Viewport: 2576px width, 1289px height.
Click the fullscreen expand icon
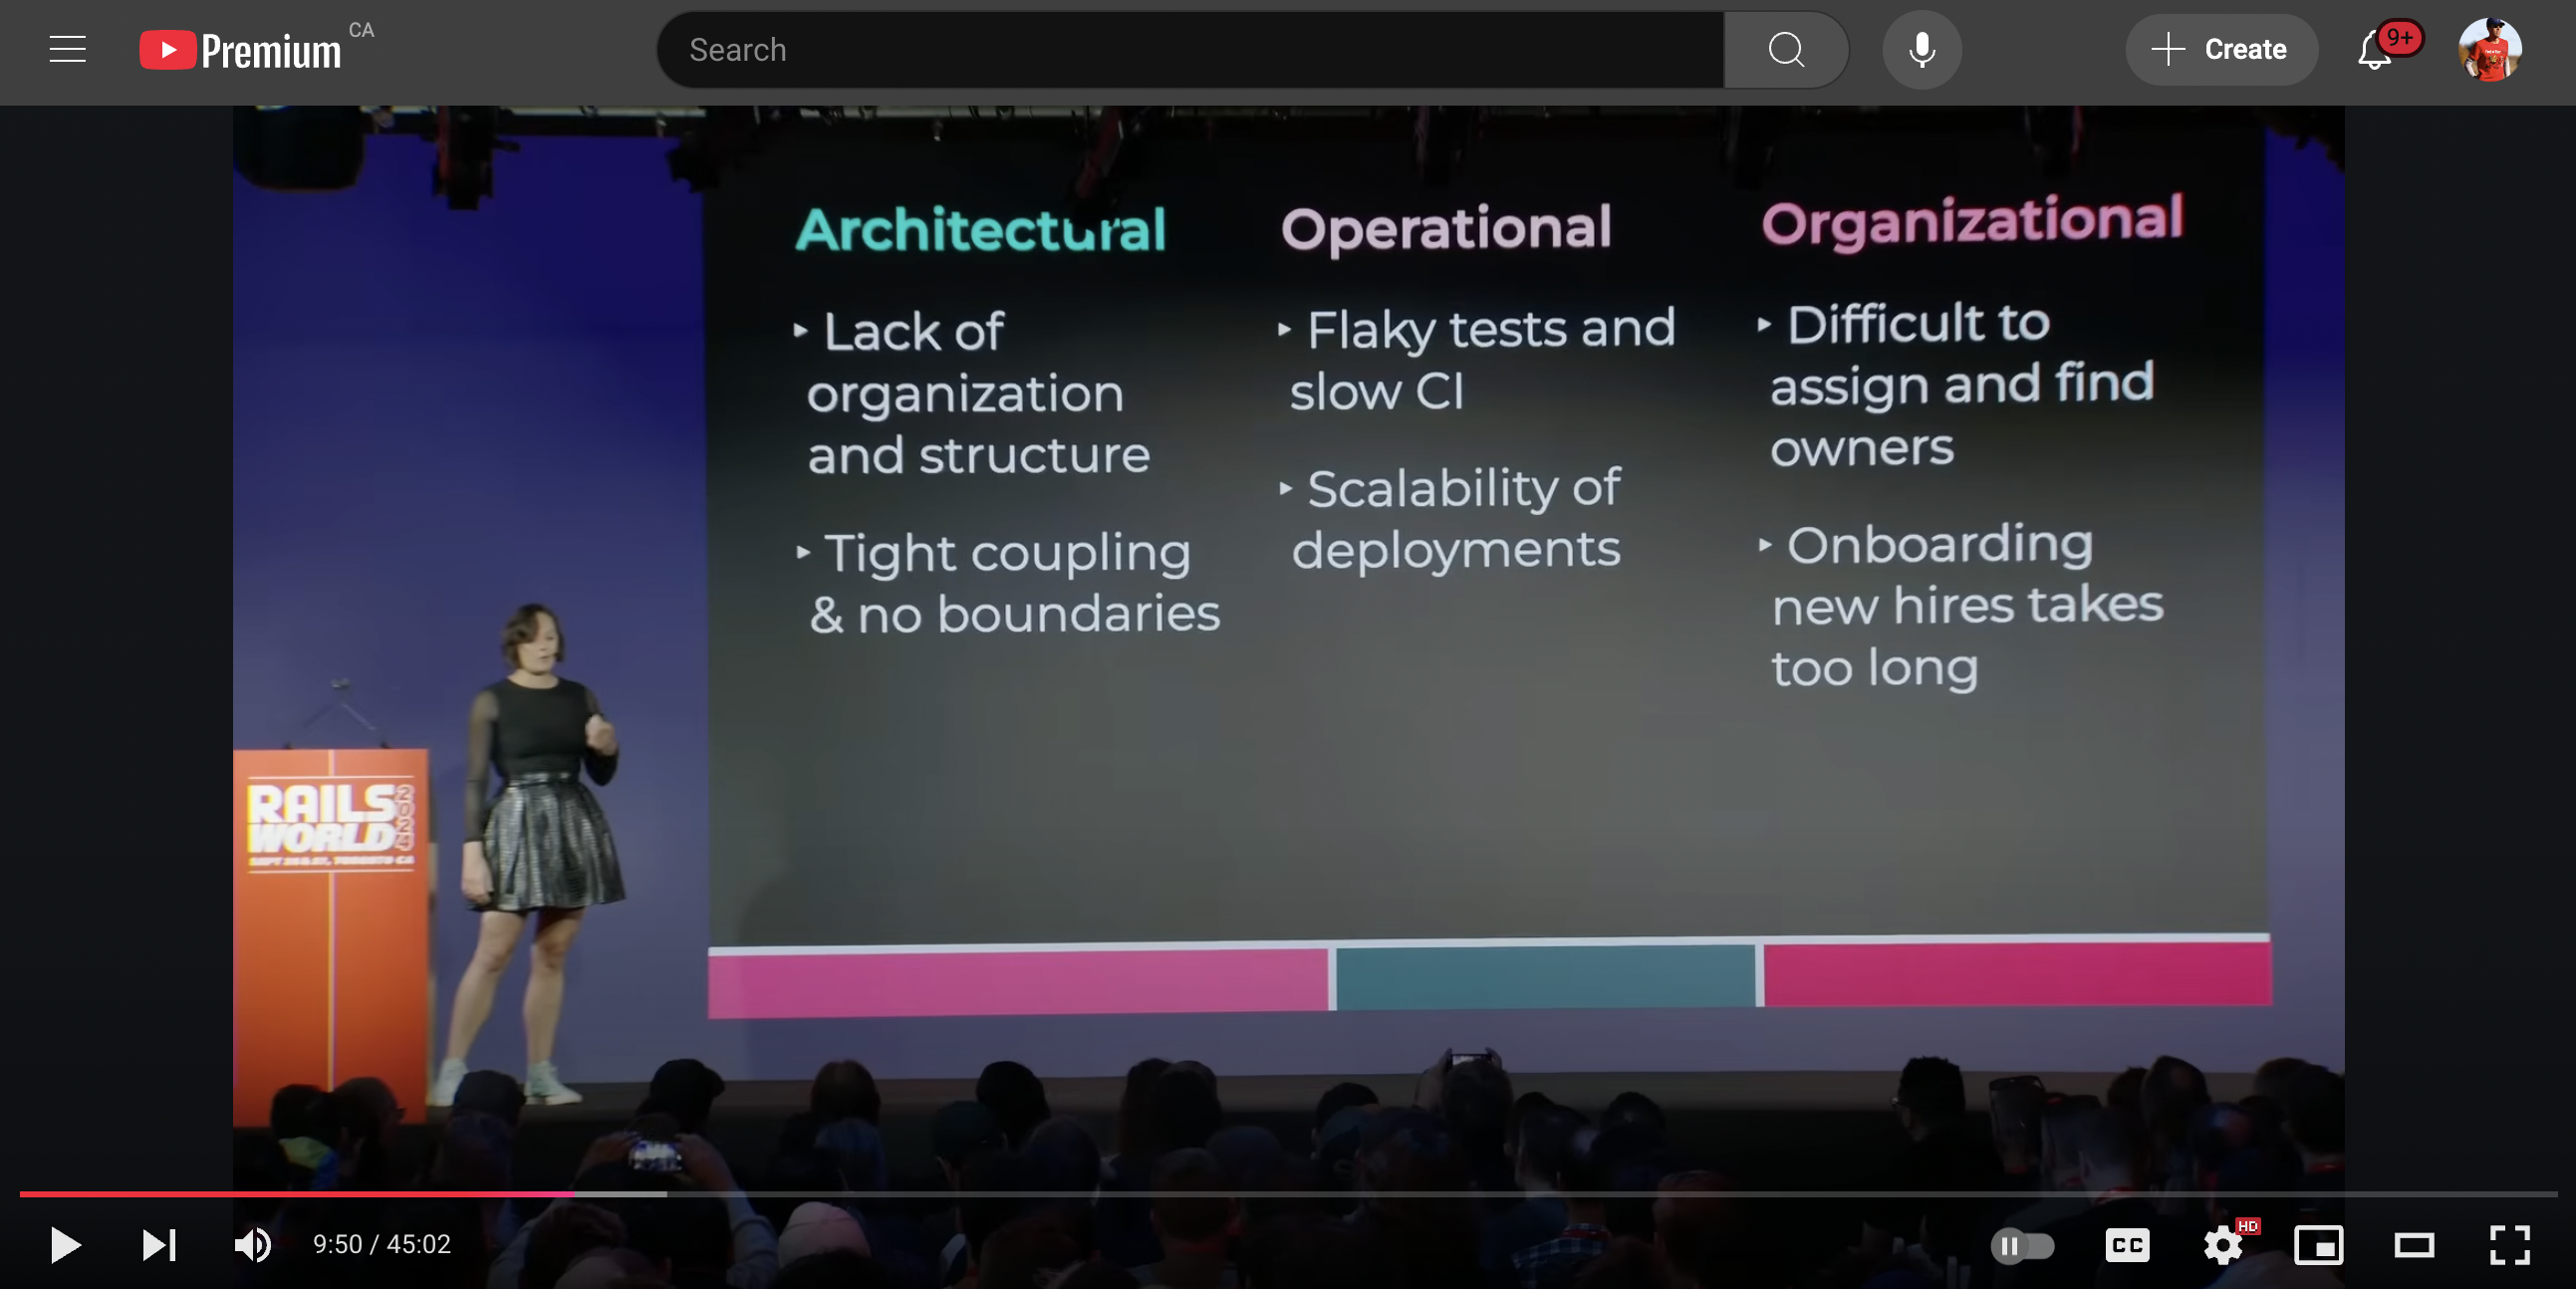(x=2510, y=1243)
